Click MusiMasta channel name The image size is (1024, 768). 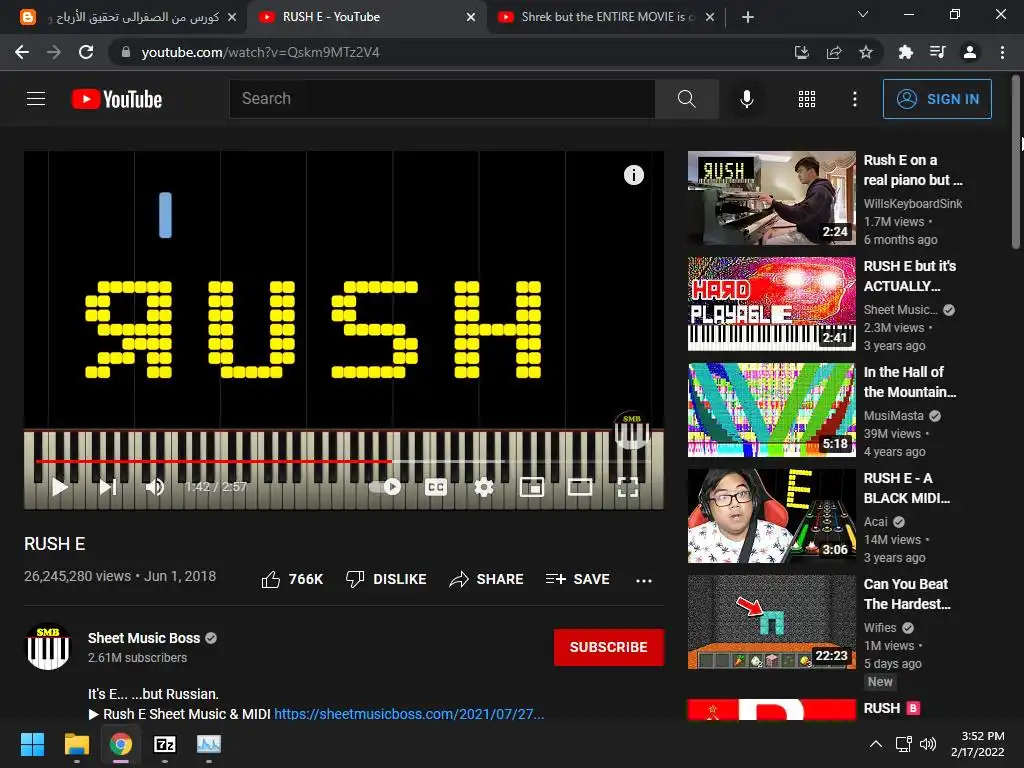click(893, 416)
